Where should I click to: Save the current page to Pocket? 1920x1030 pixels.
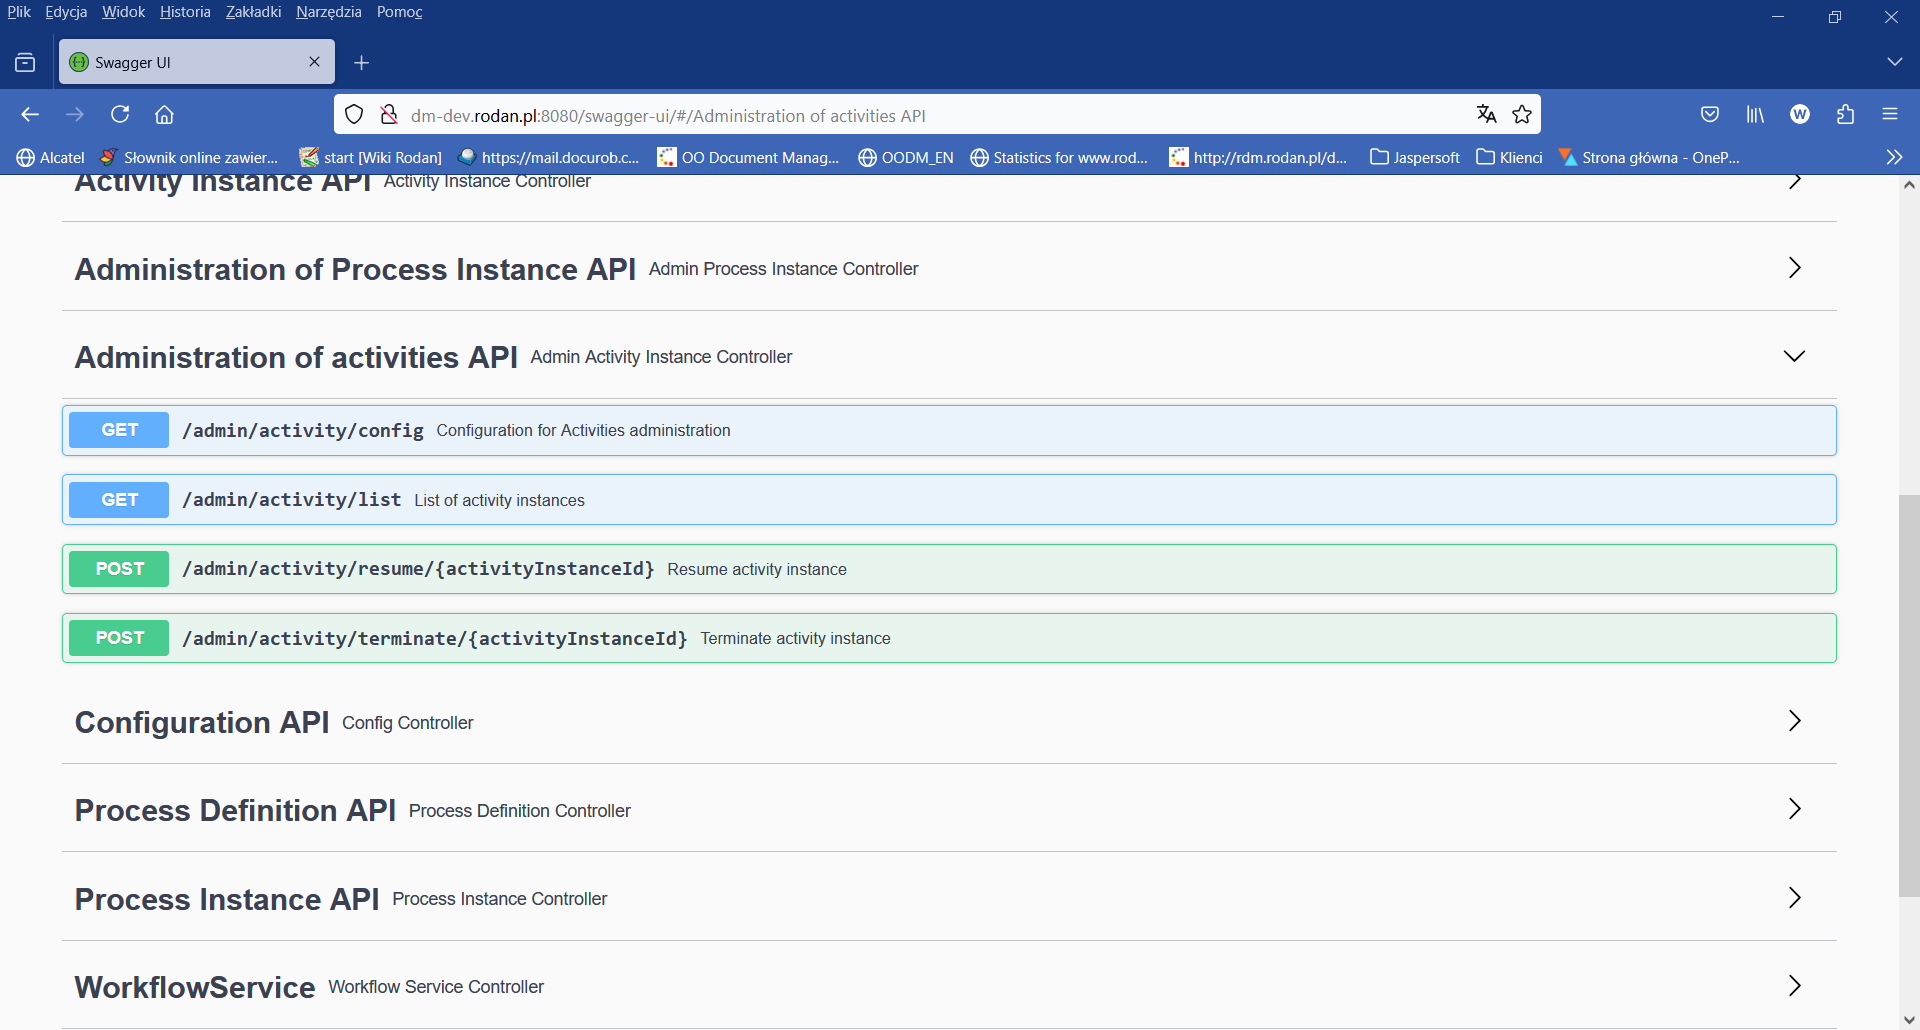pyautogui.click(x=1710, y=114)
